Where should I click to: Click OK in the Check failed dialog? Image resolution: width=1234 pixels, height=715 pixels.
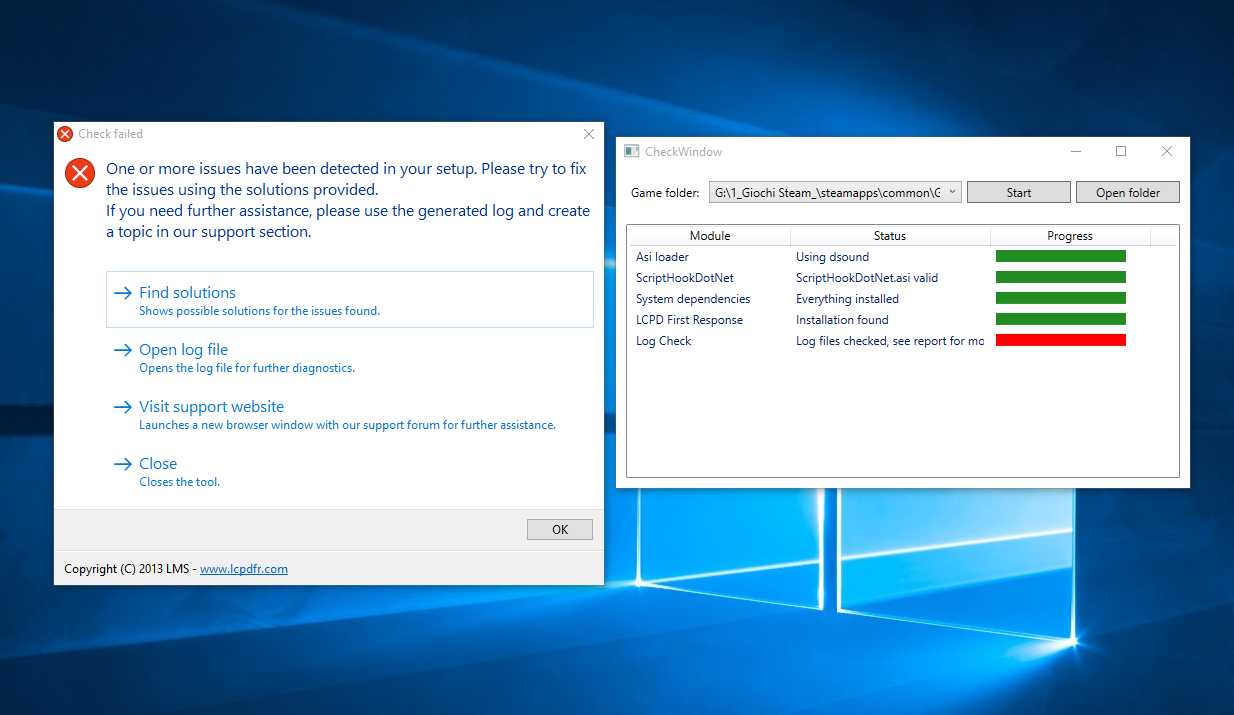click(559, 530)
